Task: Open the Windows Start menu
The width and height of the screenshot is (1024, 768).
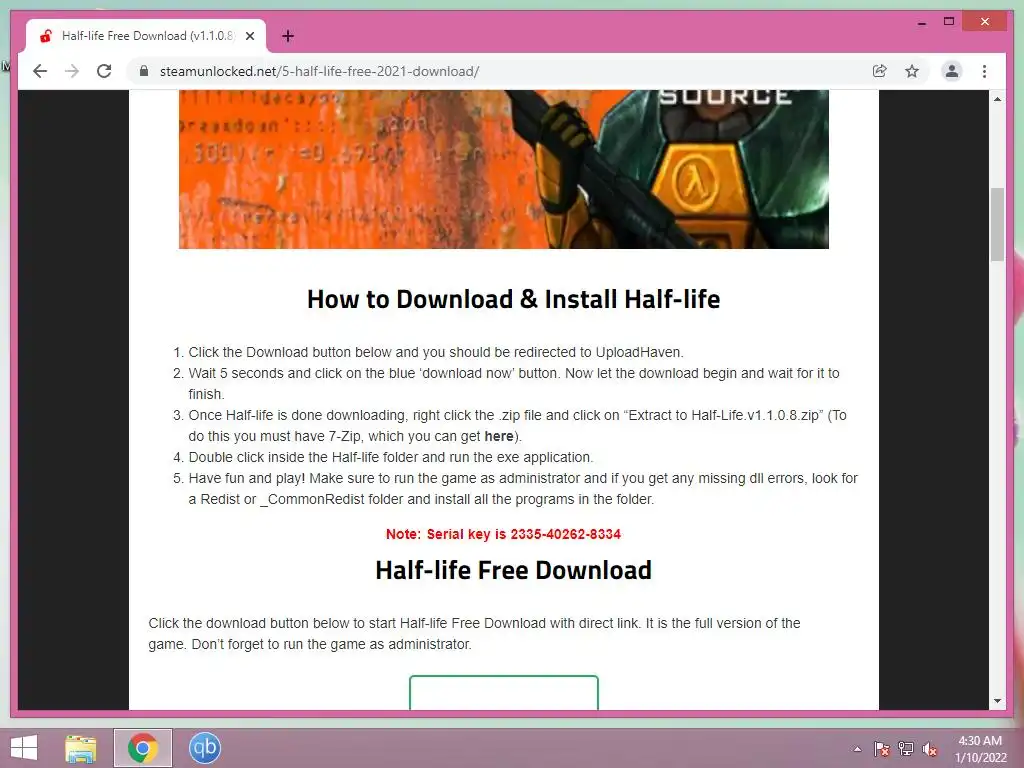Action: tap(24, 748)
